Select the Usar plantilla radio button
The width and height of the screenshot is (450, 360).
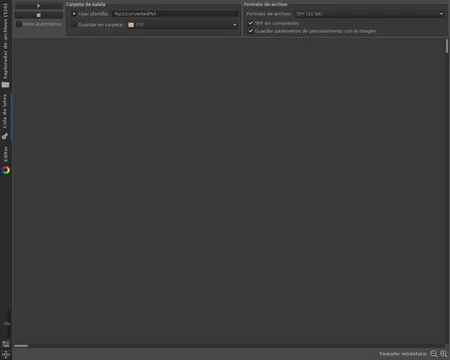[74, 14]
